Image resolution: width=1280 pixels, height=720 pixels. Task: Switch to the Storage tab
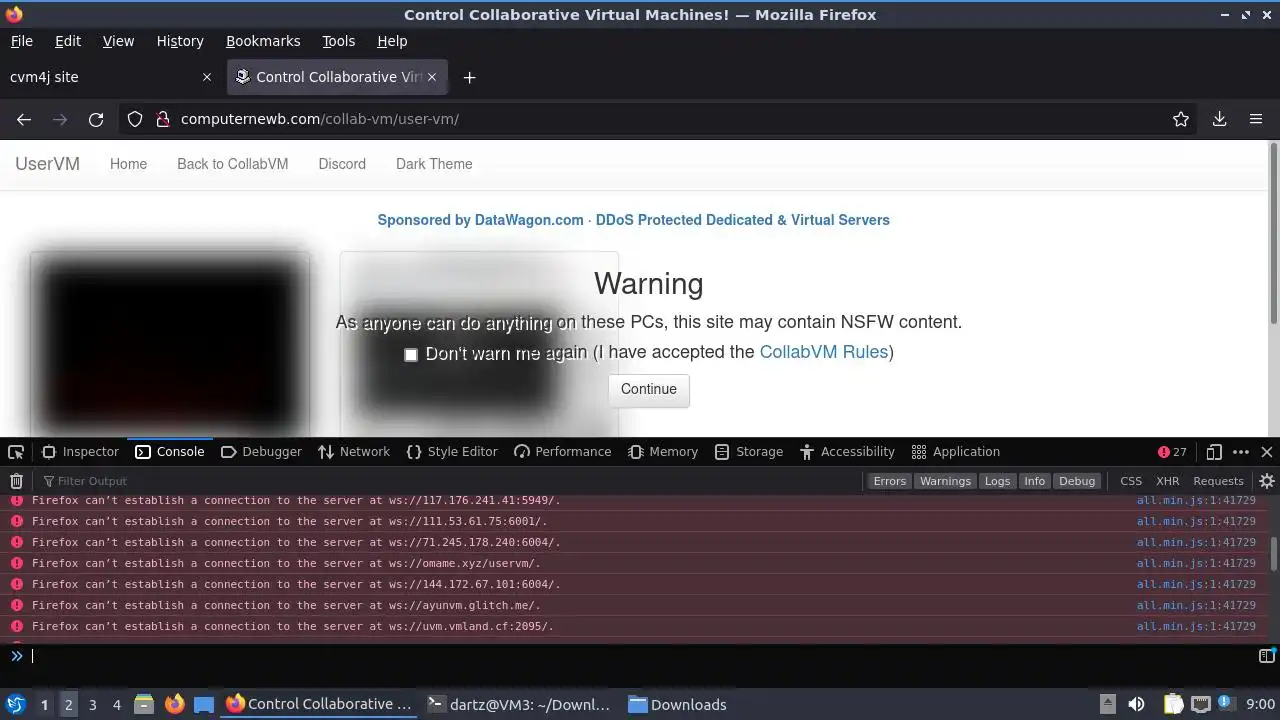[x=749, y=452]
